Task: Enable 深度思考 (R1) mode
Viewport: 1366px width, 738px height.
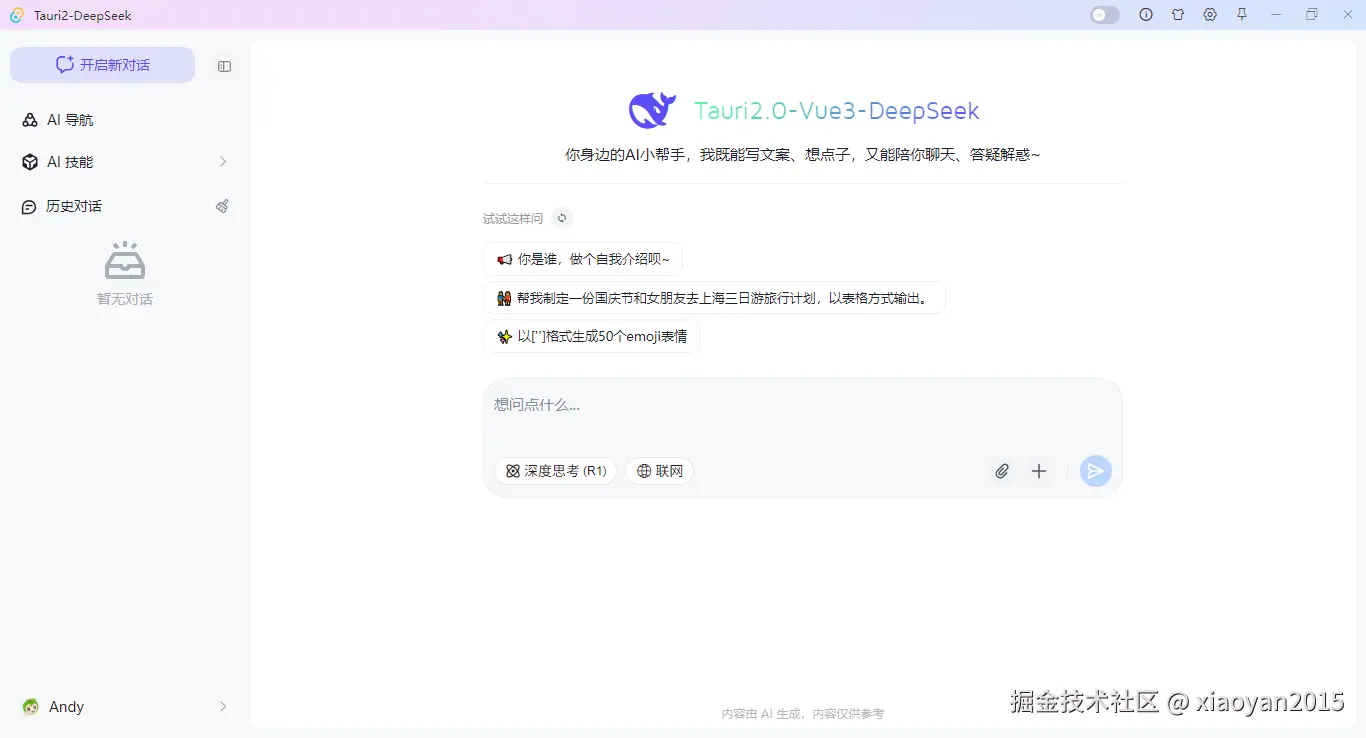Action: (555, 470)
